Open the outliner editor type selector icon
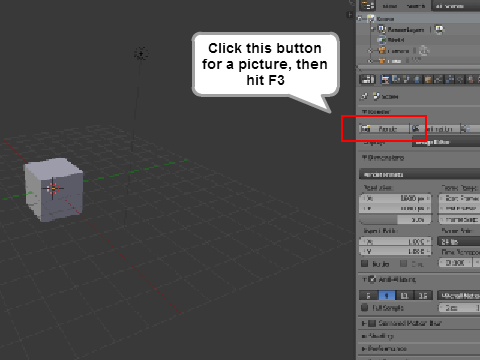The height and width of the screenshot is (360, 480). tap(368, 6)
